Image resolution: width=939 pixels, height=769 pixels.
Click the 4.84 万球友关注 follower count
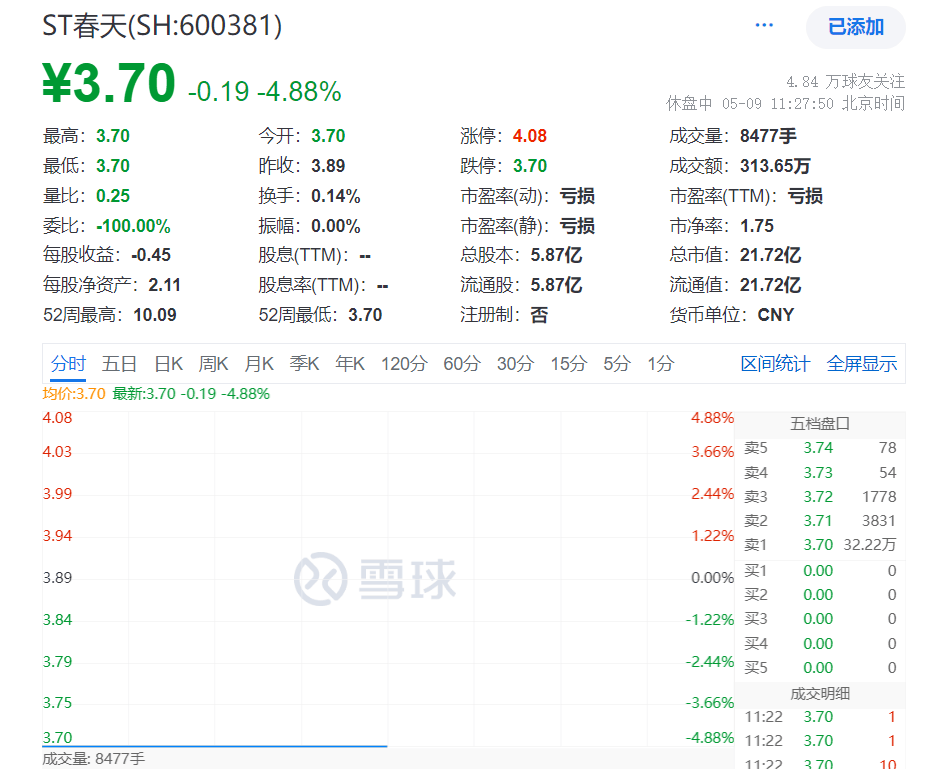(x=845, y=81)
